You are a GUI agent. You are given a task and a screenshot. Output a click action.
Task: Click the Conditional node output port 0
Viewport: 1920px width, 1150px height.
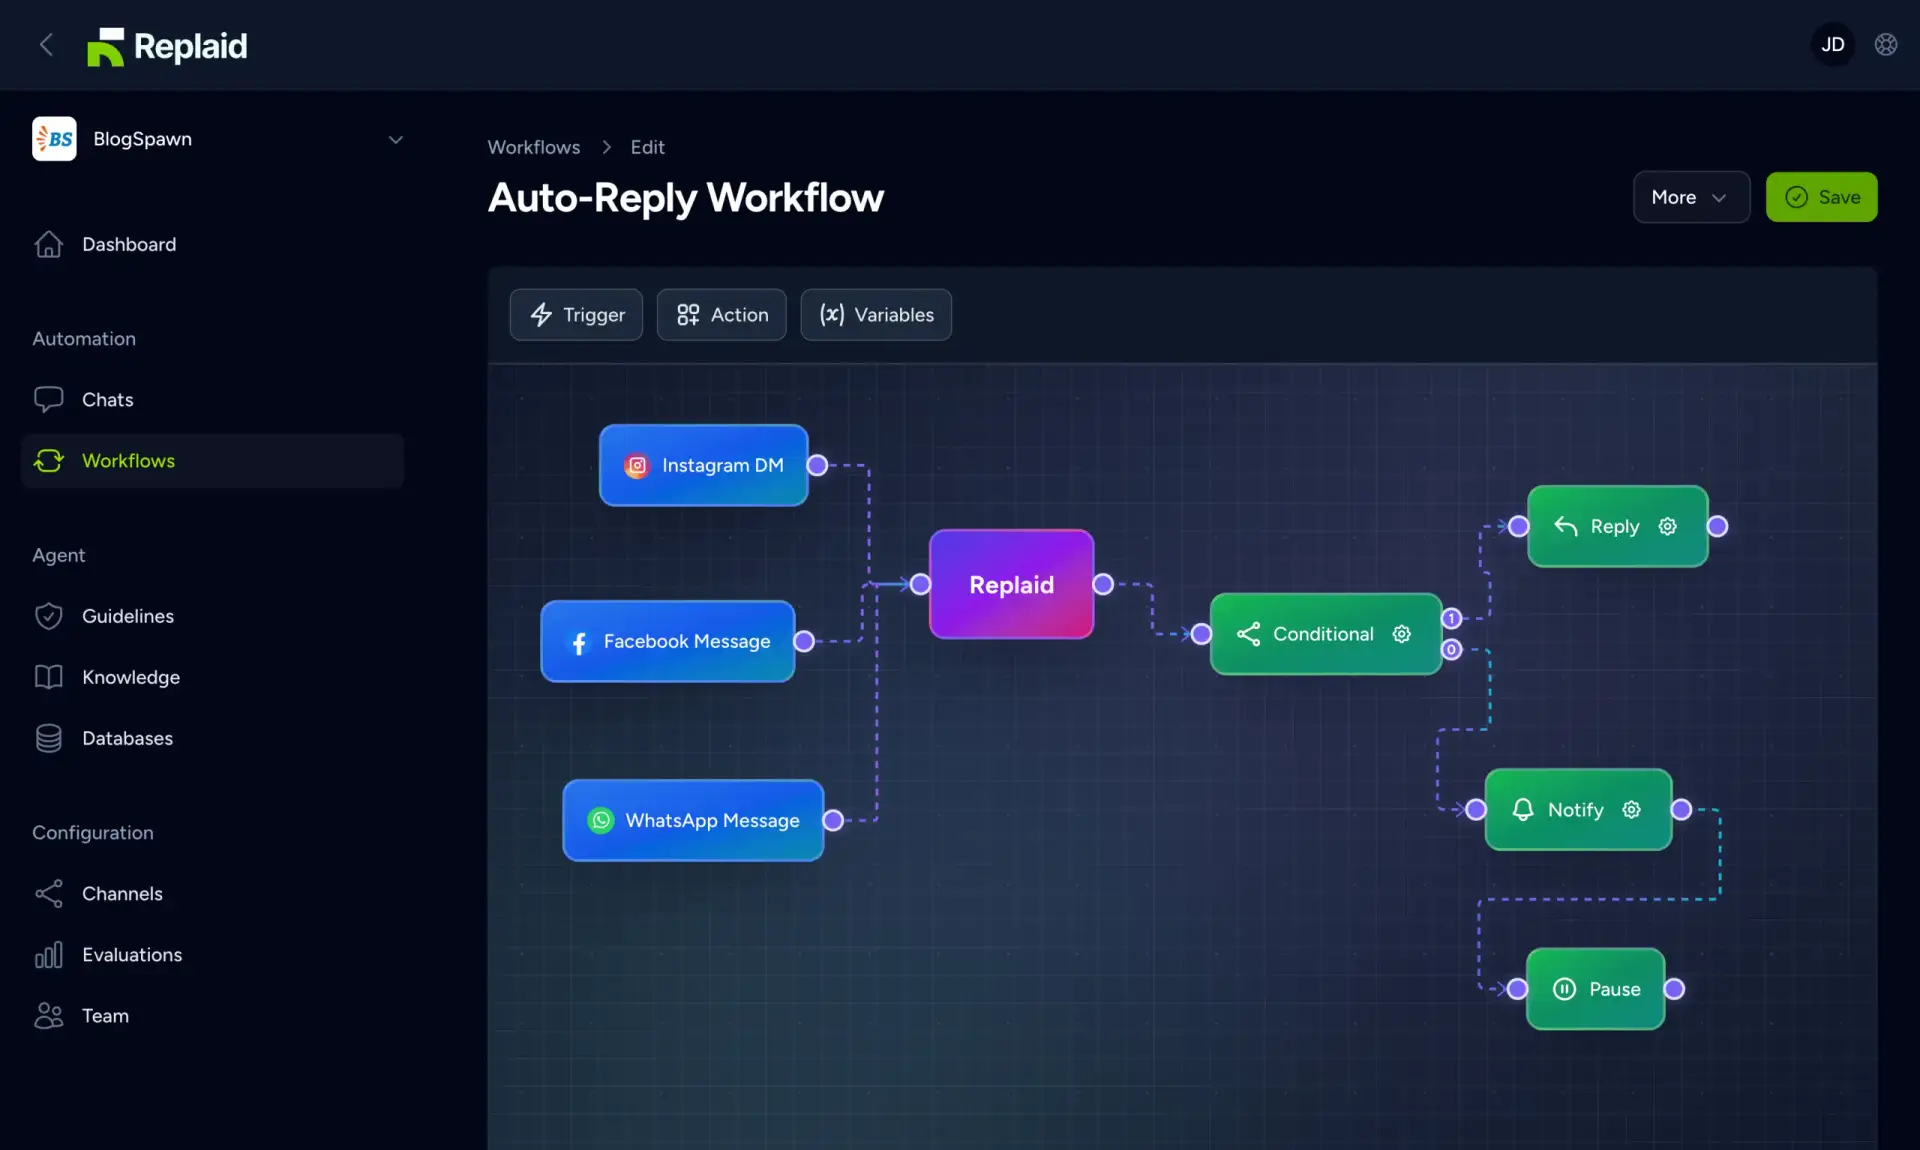coord(1451,650)
